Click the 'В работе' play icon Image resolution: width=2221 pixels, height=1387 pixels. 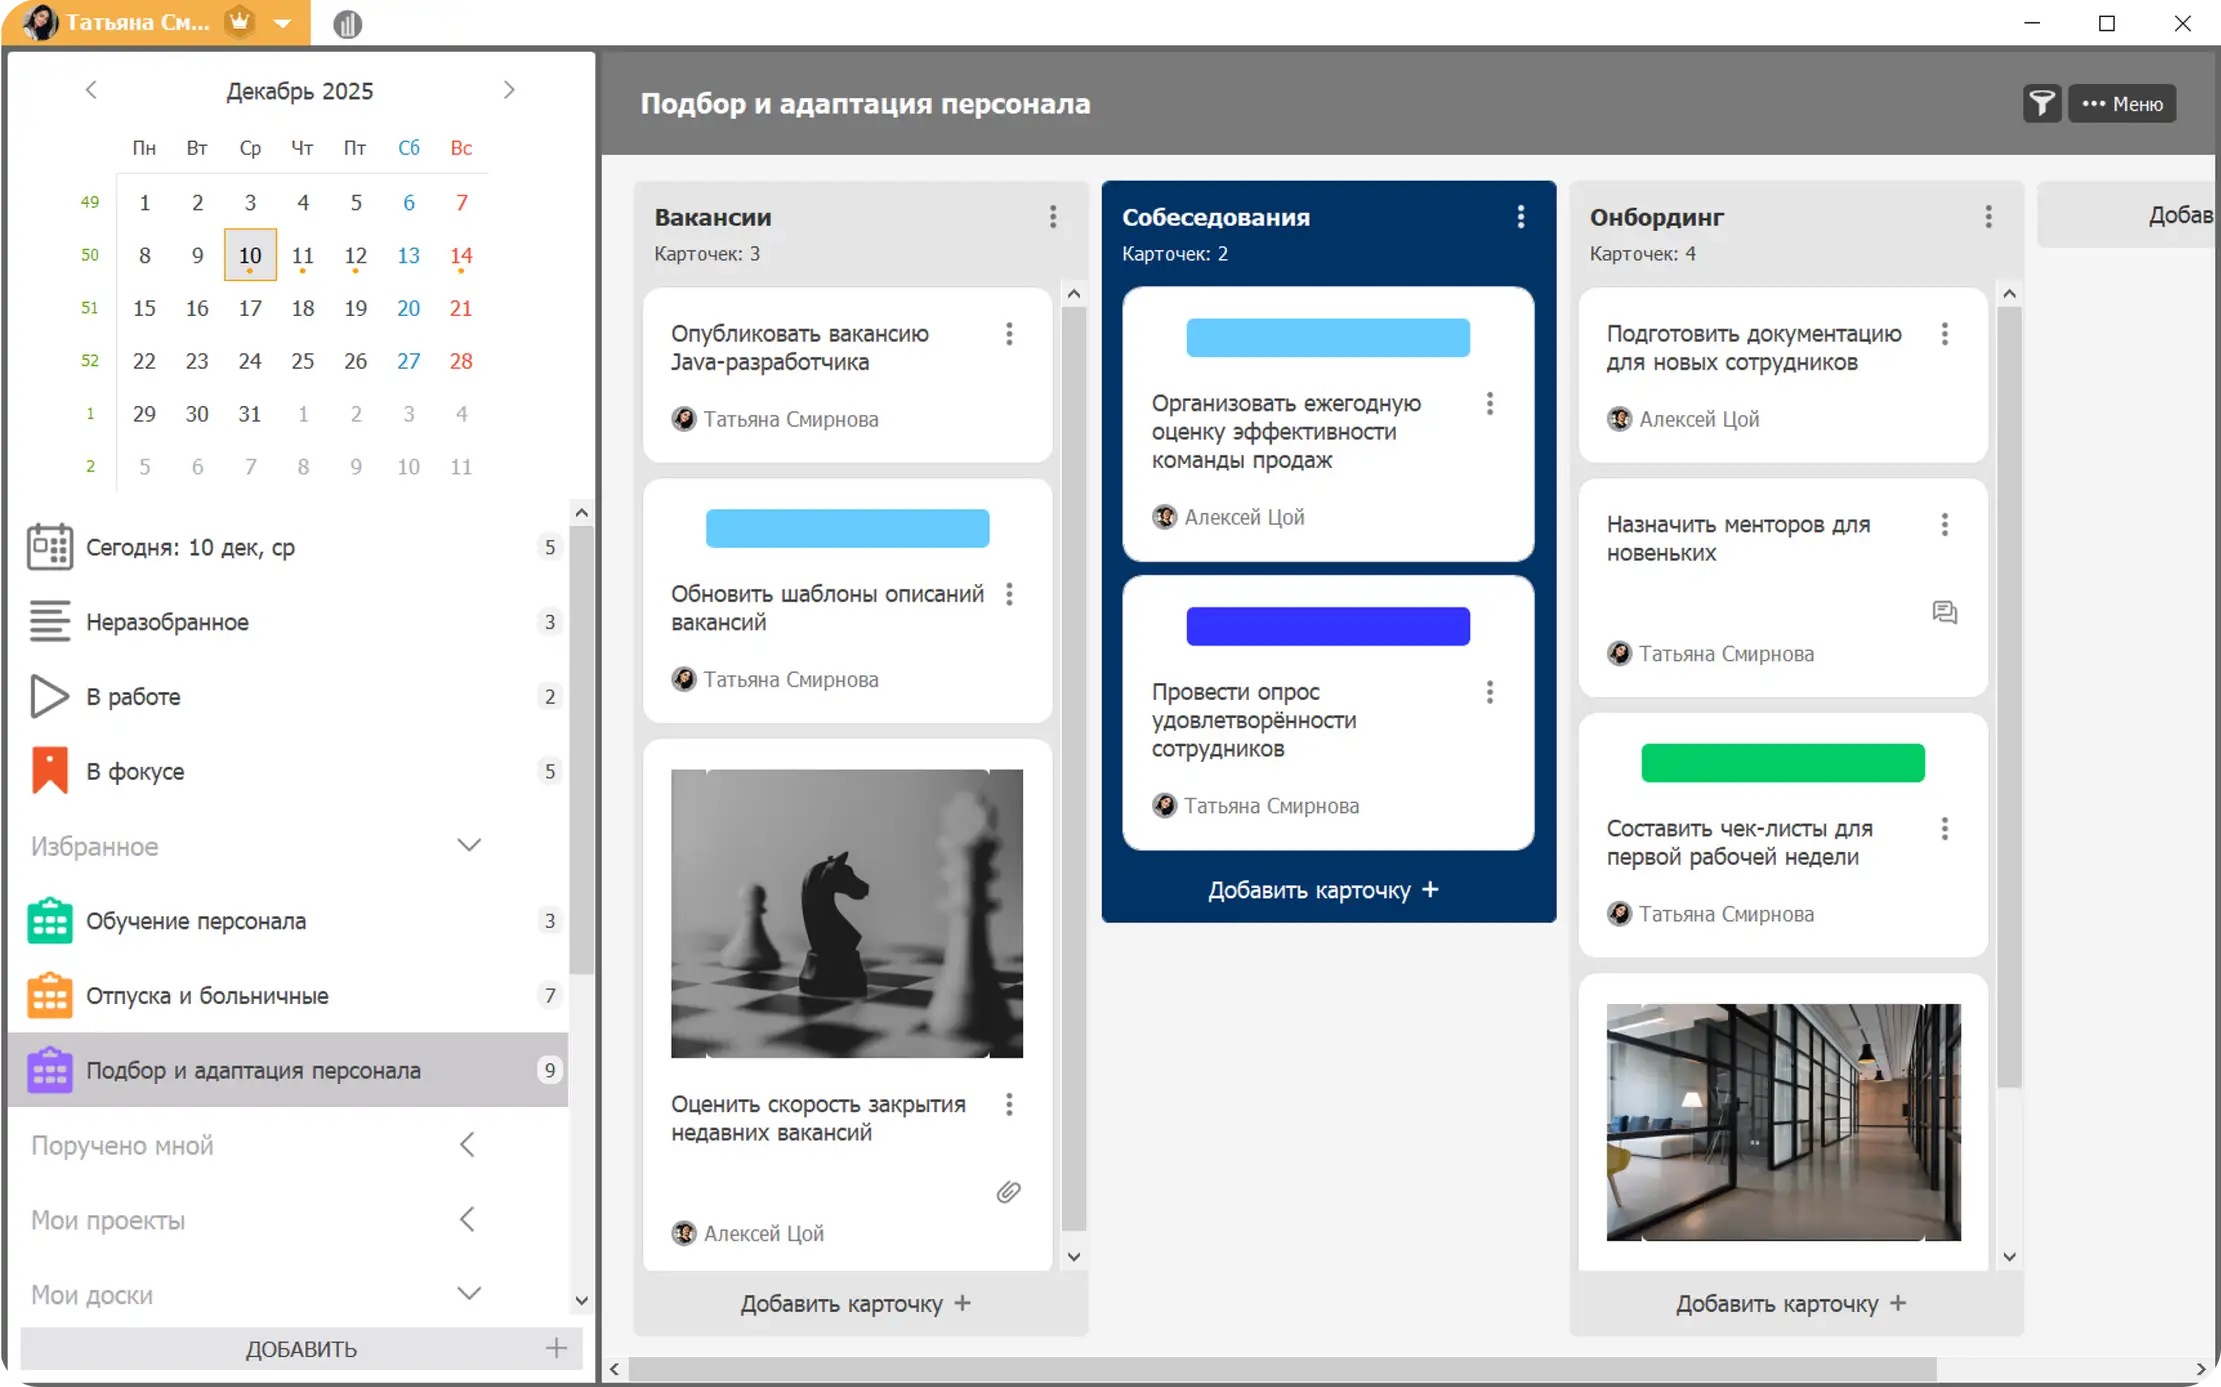pos(49,696)
